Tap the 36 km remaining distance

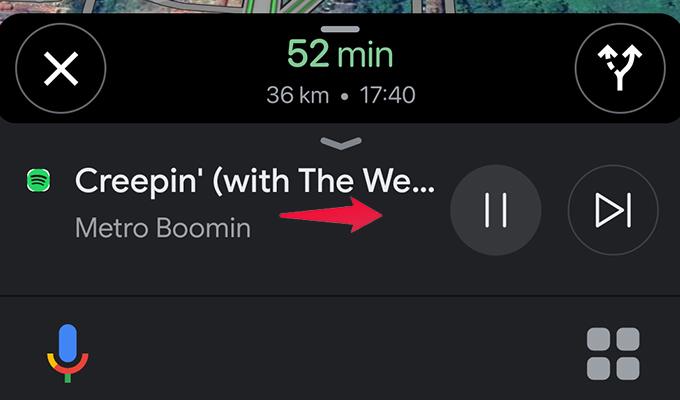tap(298, 95)
